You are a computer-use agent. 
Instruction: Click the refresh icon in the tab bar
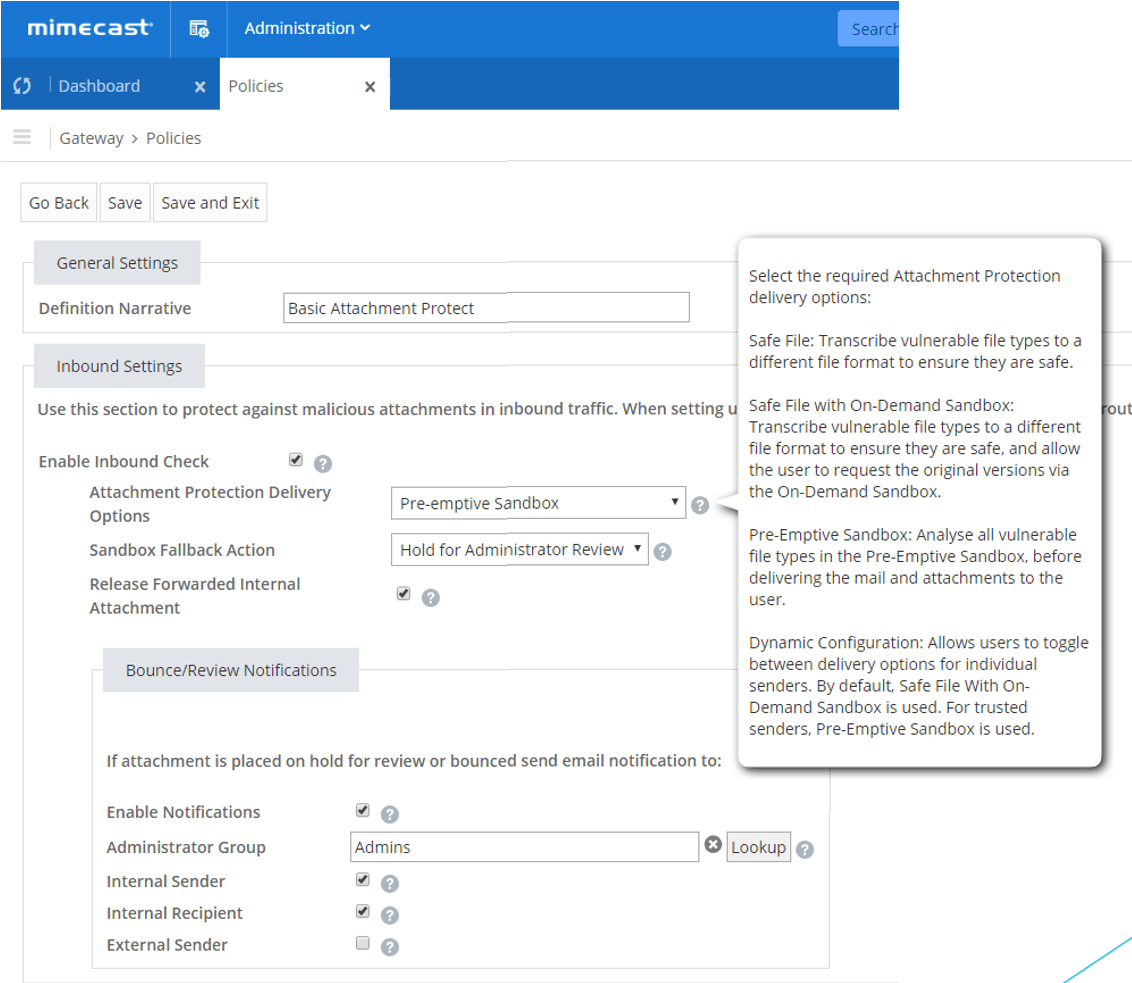[x=22, y=86]
